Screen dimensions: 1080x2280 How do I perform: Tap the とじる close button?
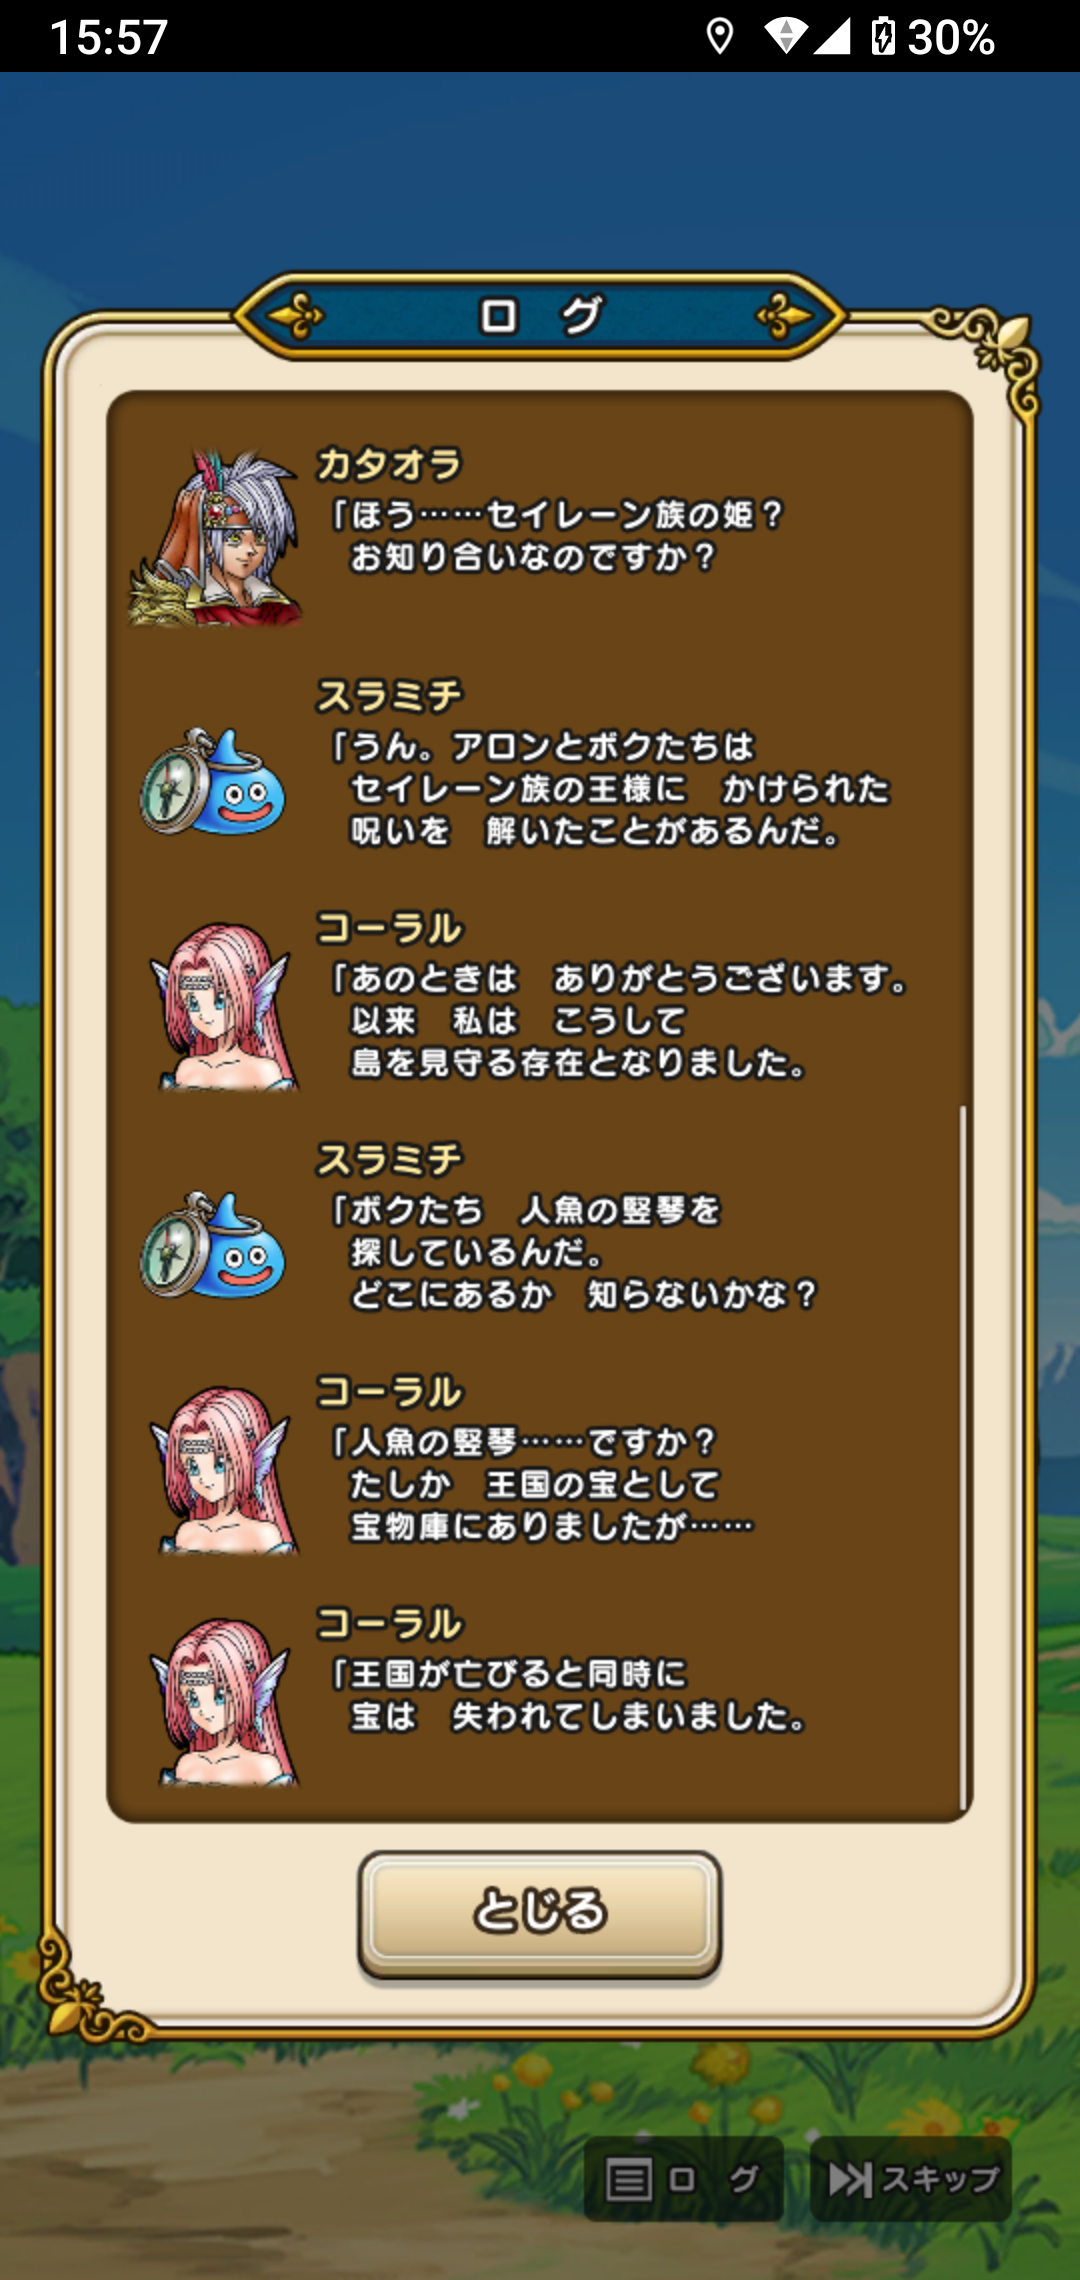coord(540,1913)
